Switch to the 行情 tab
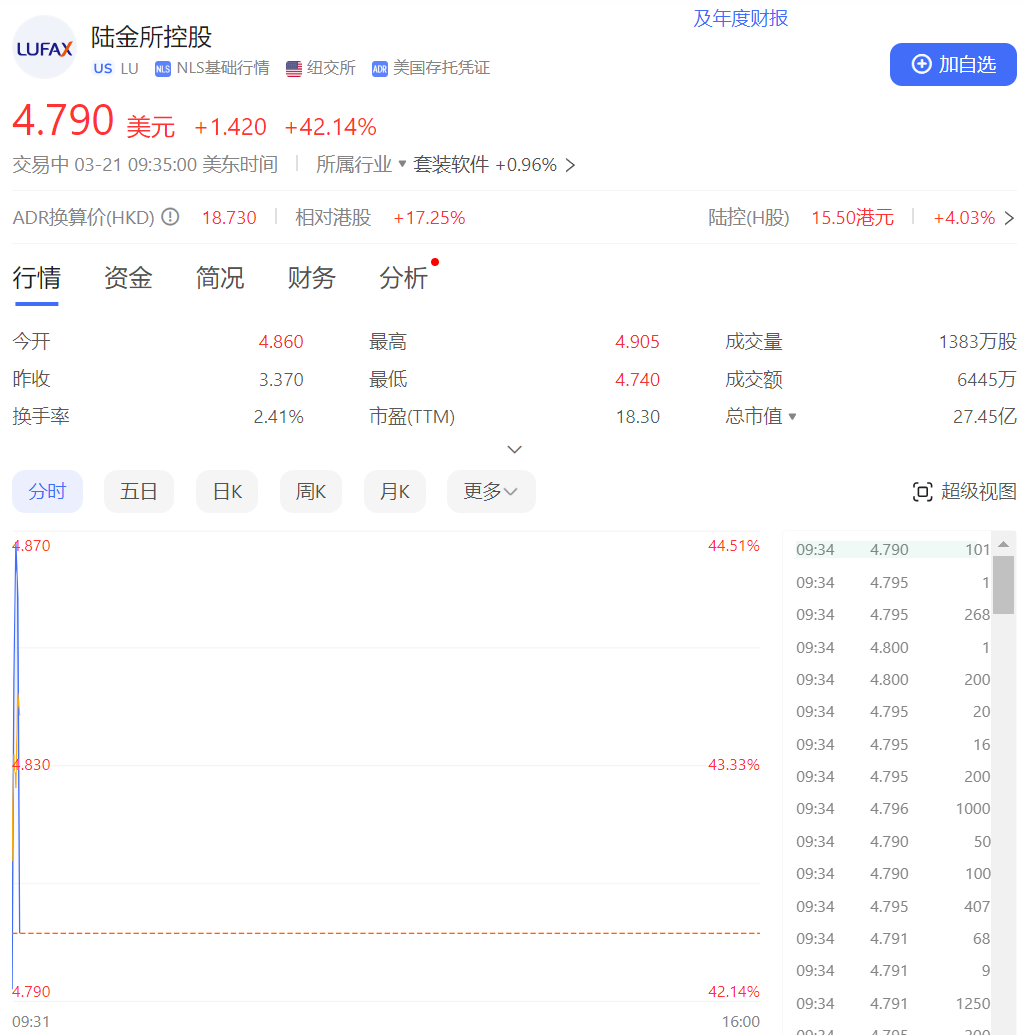This screenshot has width=1024, height=1035. 36,278
